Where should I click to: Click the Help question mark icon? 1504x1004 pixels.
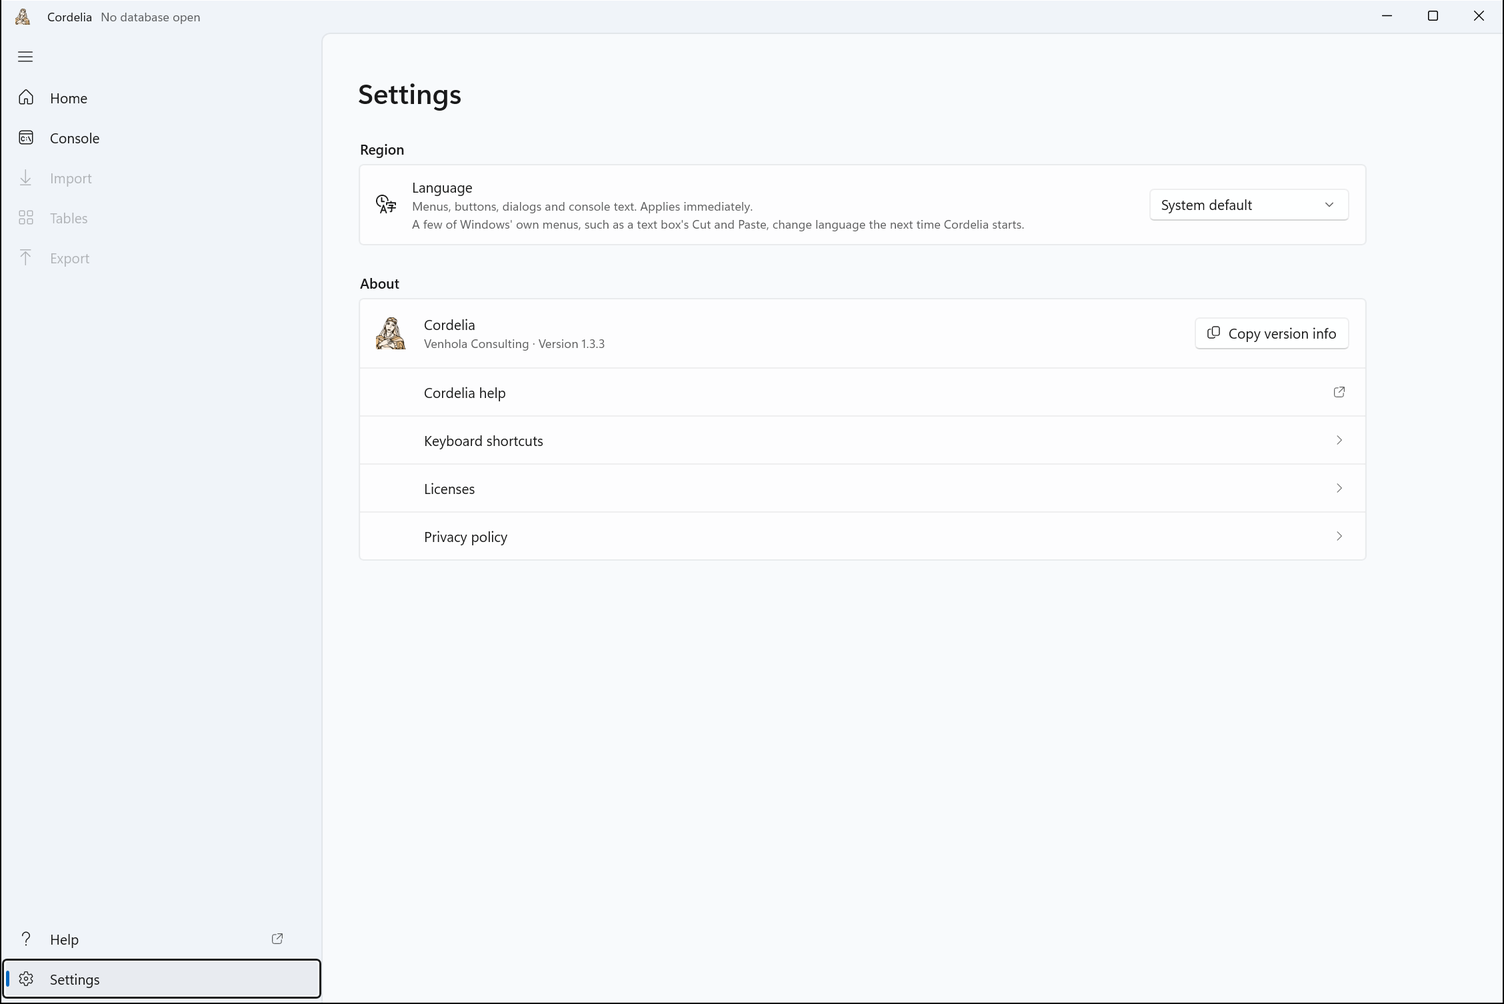tap(26, 939)
